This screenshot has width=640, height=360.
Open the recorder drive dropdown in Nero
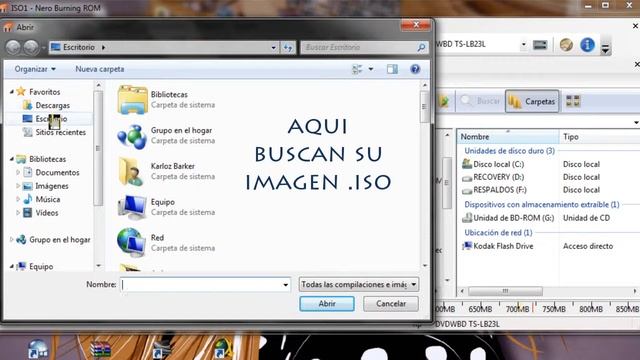[x=523, y=44]
